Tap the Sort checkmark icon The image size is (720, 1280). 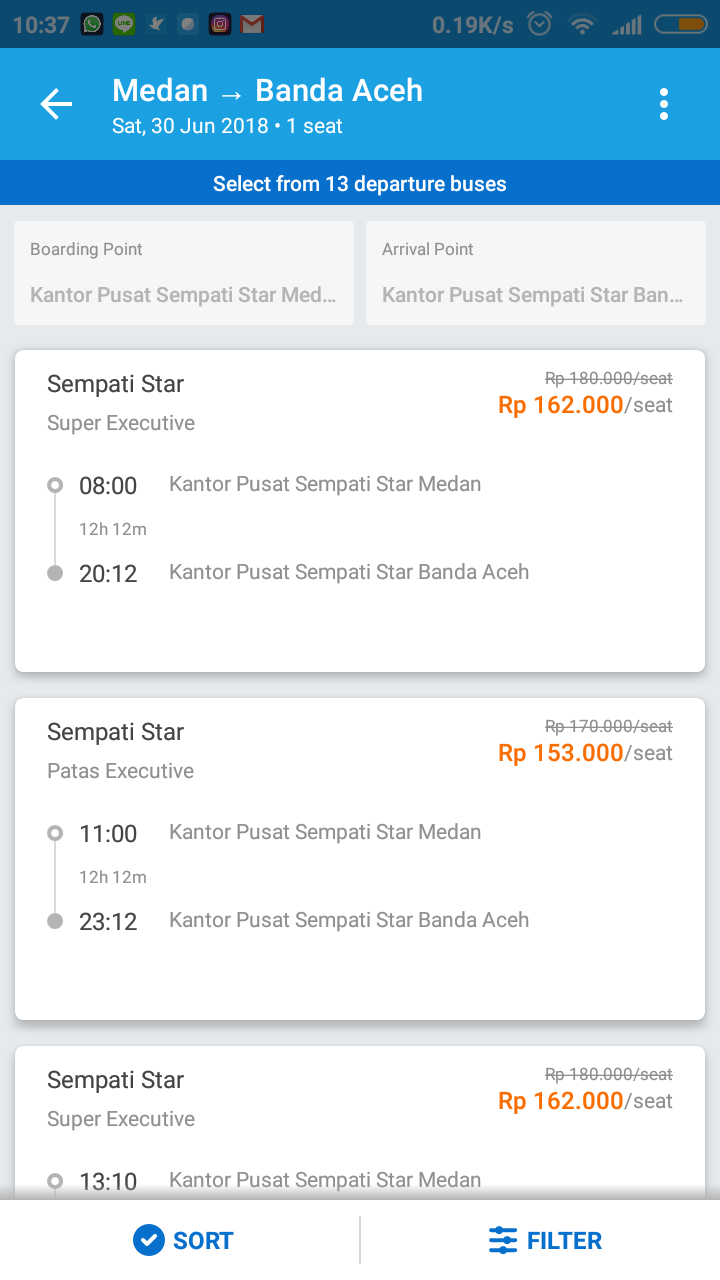tap(148, 1240)
